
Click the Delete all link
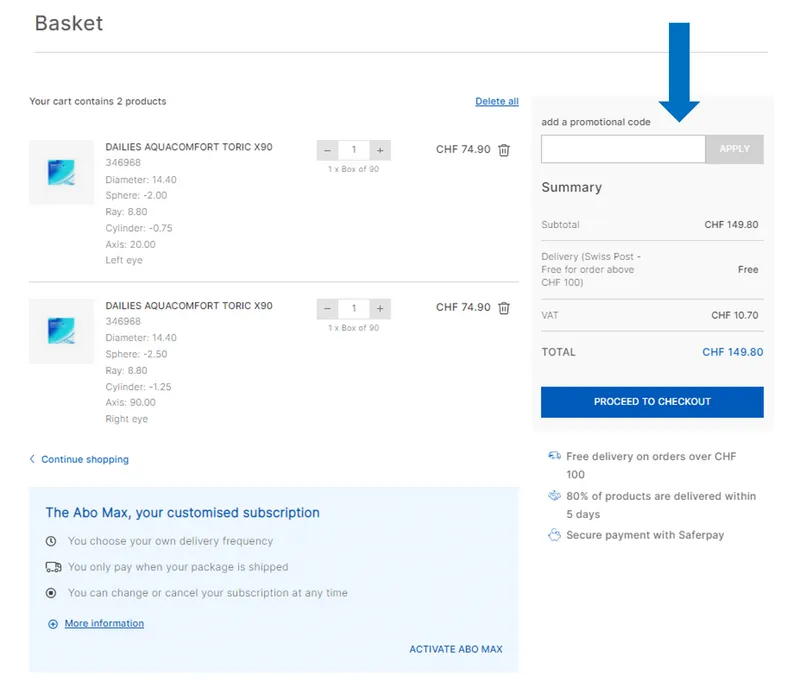(497, 102)
